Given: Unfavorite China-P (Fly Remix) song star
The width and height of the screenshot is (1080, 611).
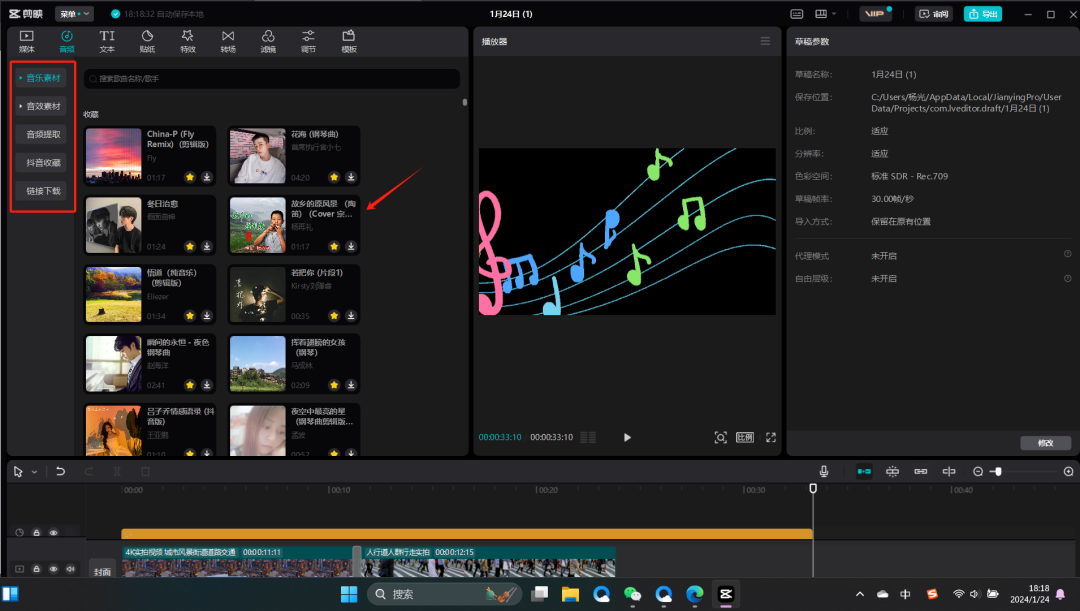Looking at the screenshot, I should pos(190,177).
